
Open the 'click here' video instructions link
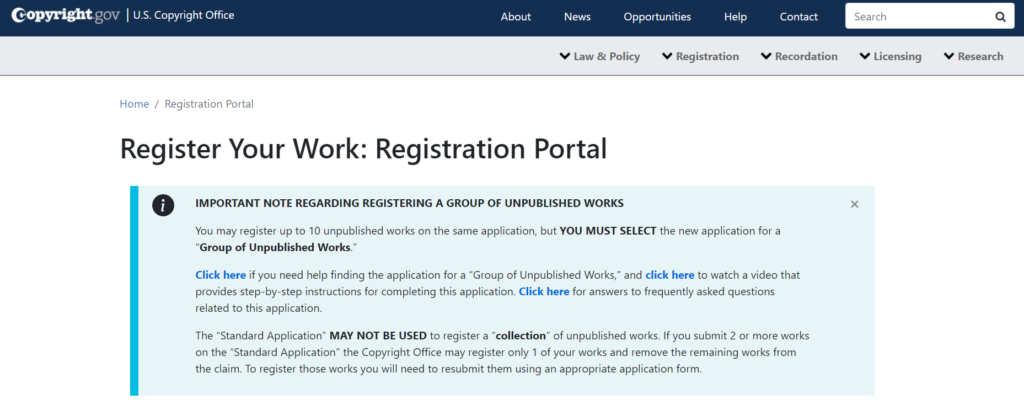tap(670, 275)
